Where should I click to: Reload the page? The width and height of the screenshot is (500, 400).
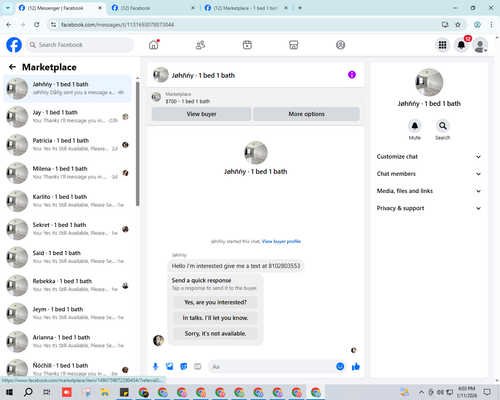click(37, 25)
